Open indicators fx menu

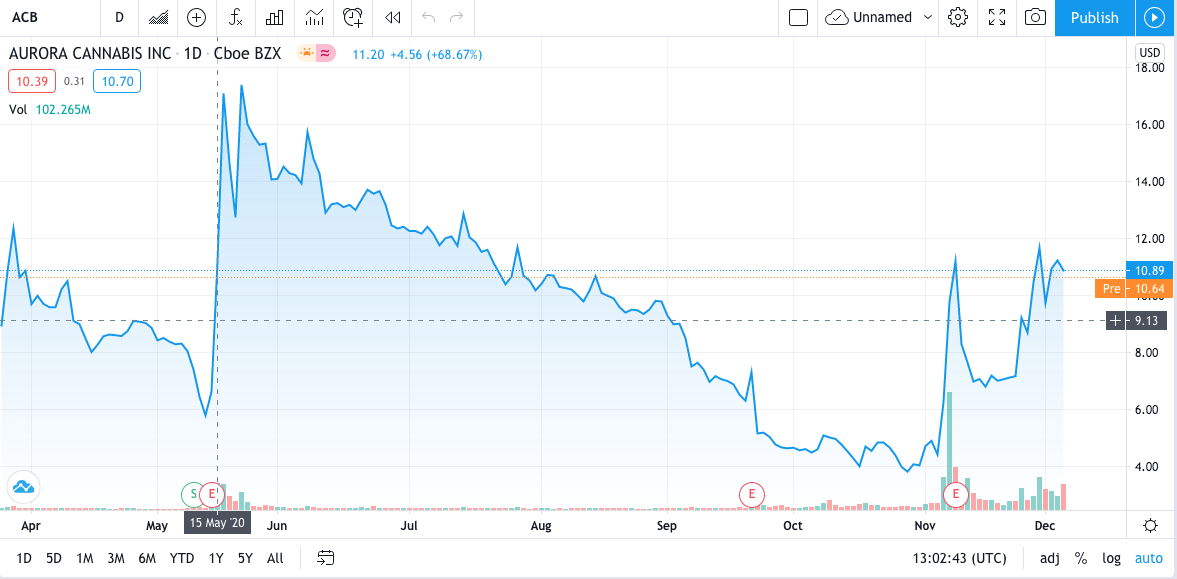coord(236,17)
